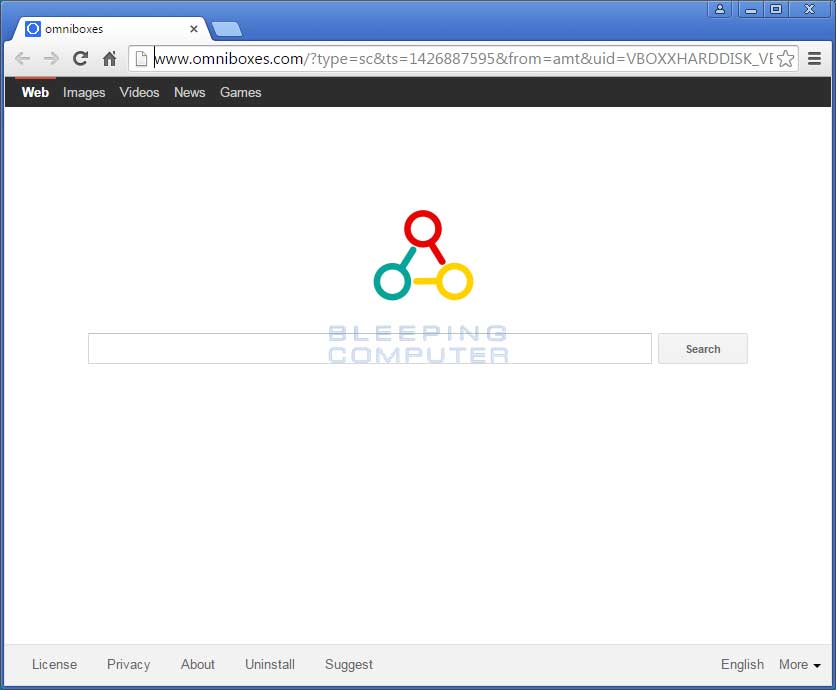Switch to the Videos search category
The image size is (836, 690).
coord(139,92)
